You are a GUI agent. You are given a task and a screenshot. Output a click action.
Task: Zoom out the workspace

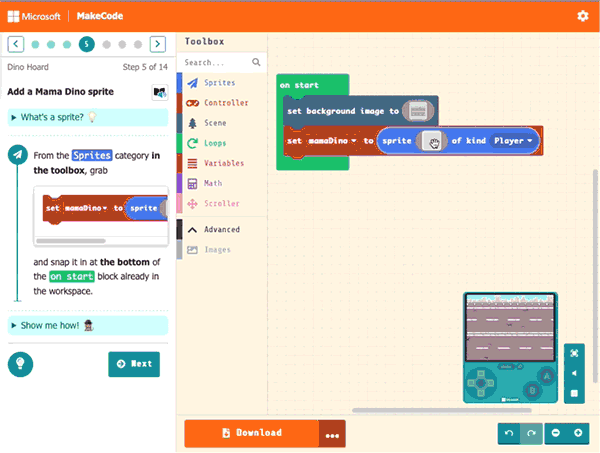(x=556, y=433)
